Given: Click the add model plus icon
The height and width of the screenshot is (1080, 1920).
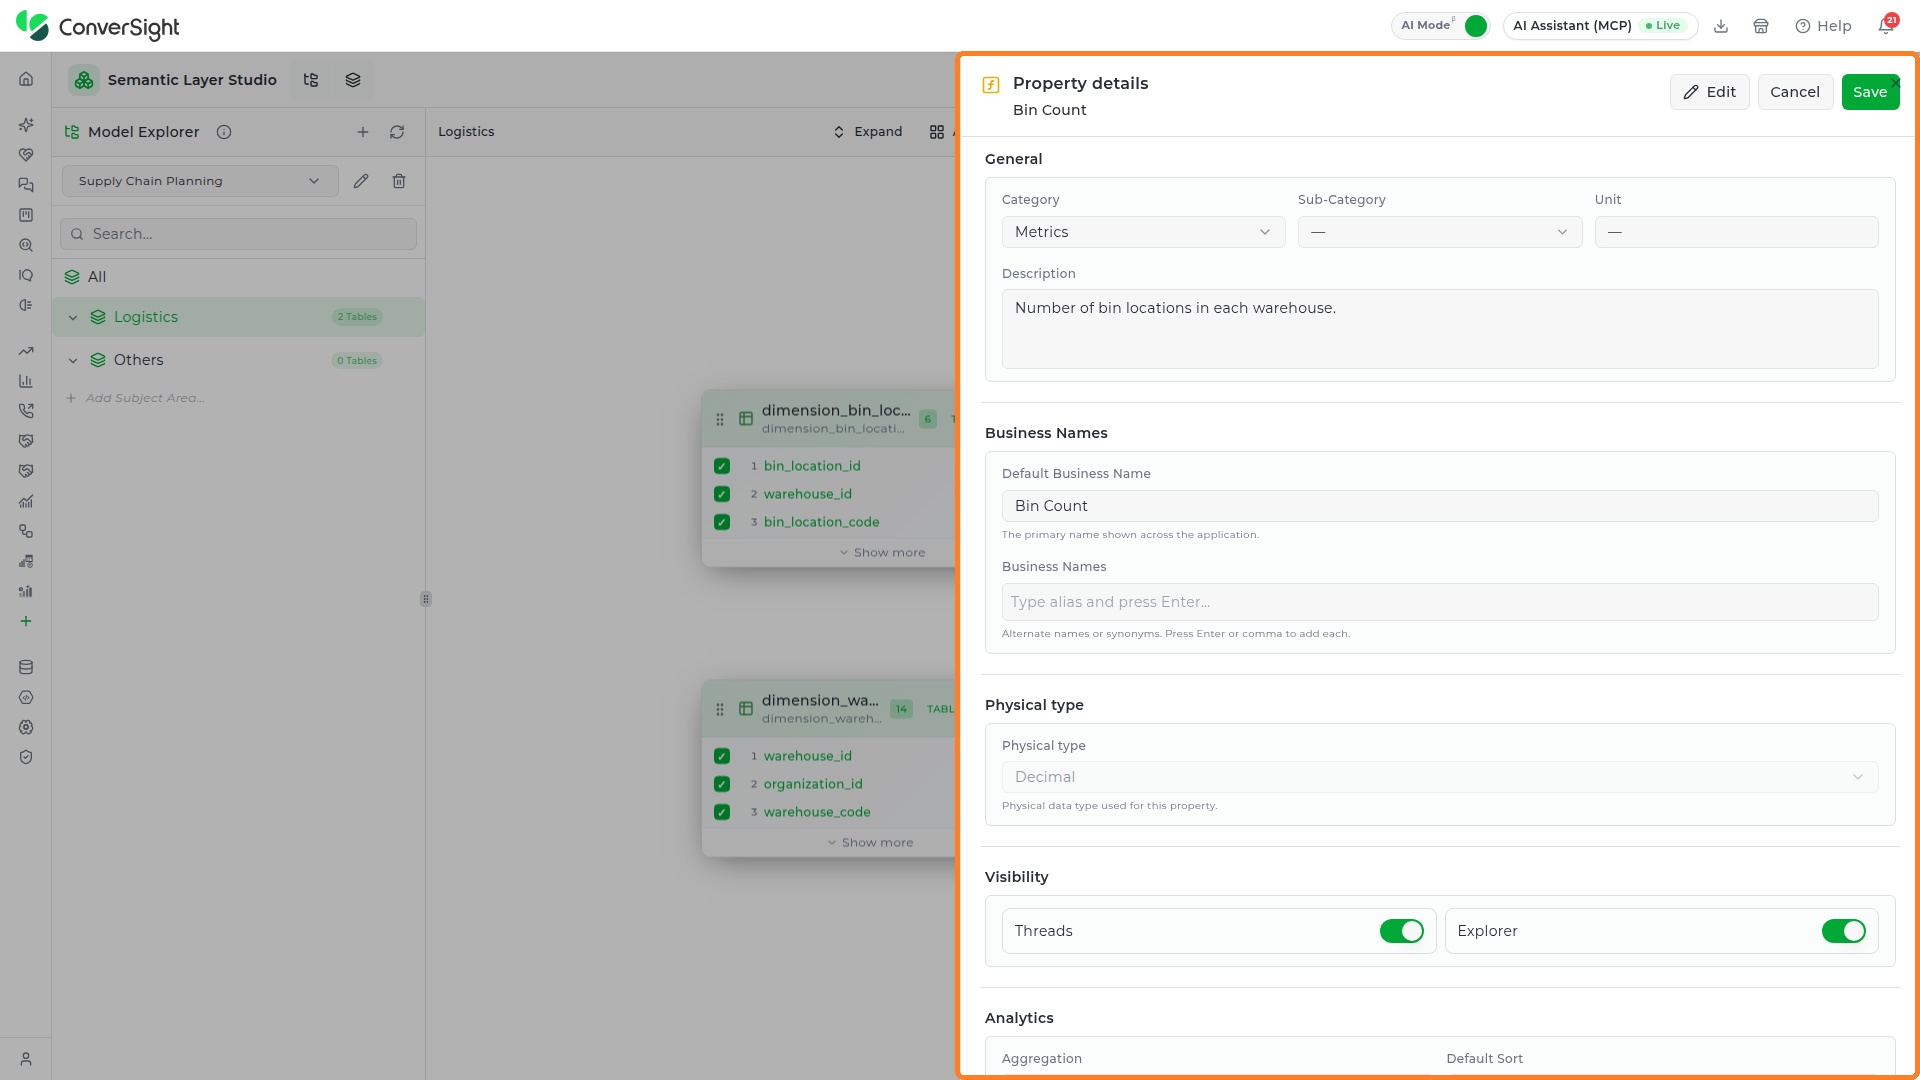Looking at the screenshot, I should point(363,132).
